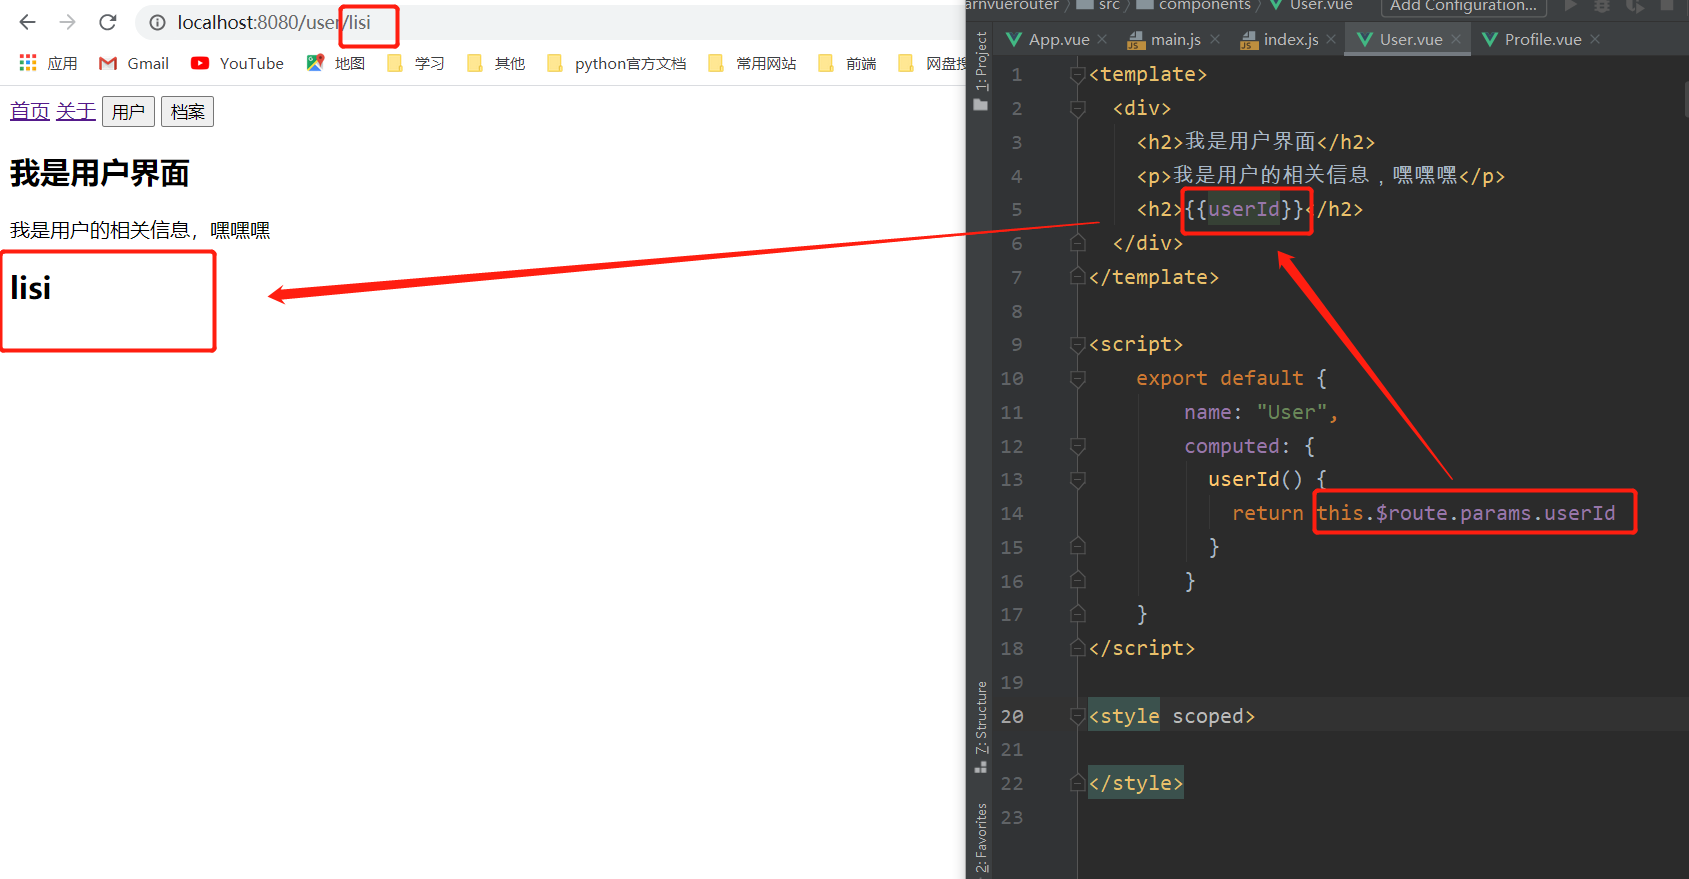This screenshot has height=879, width=1689.
Task: Close the index.js tab
Action: click(1331, 39)
